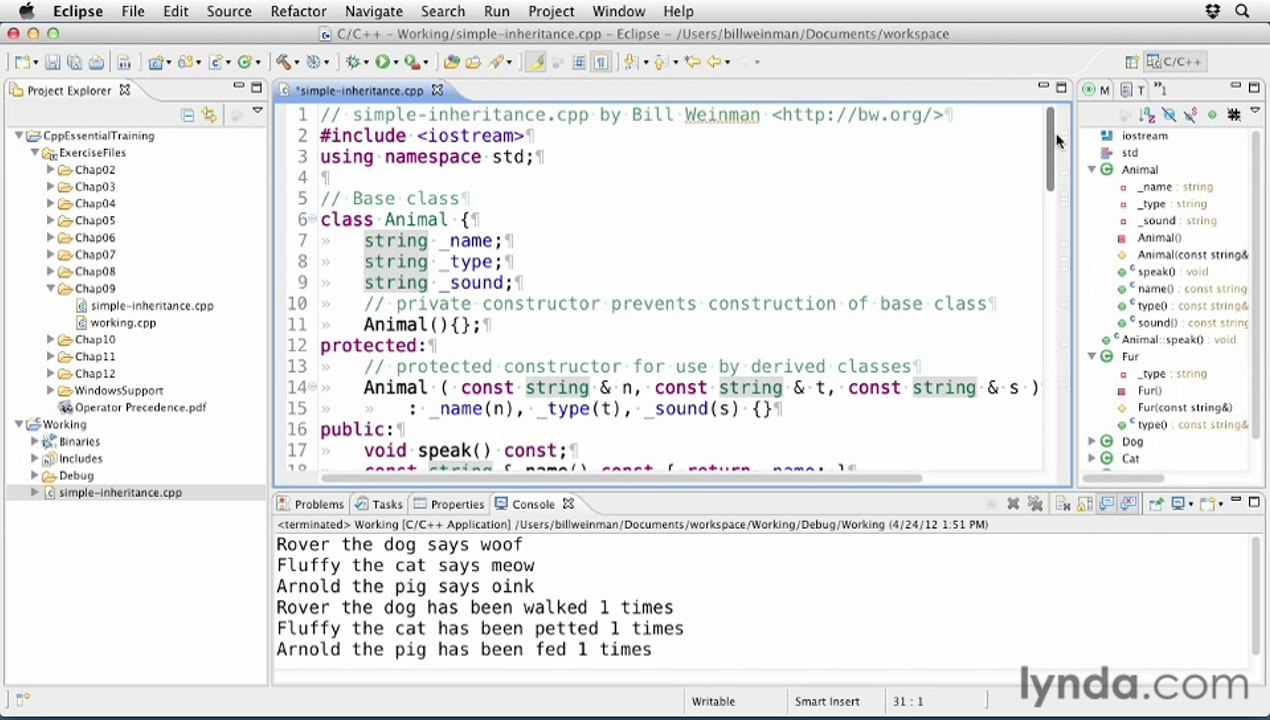Open the Navigate menu
Screen dimensions: 1270x720
(x=374, y=11)
